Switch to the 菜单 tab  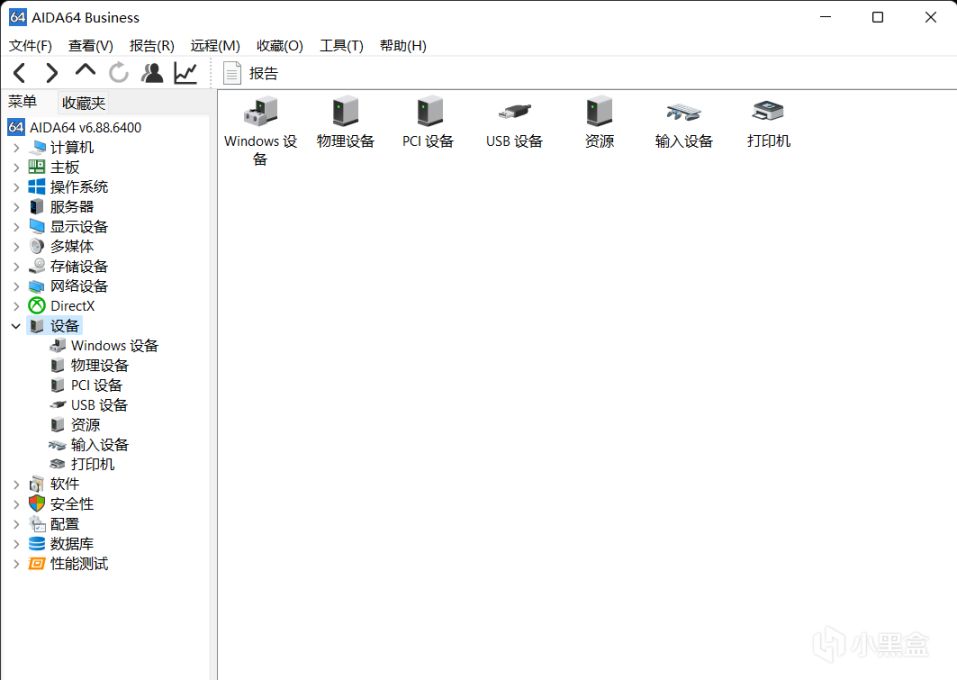coord(23,101)
